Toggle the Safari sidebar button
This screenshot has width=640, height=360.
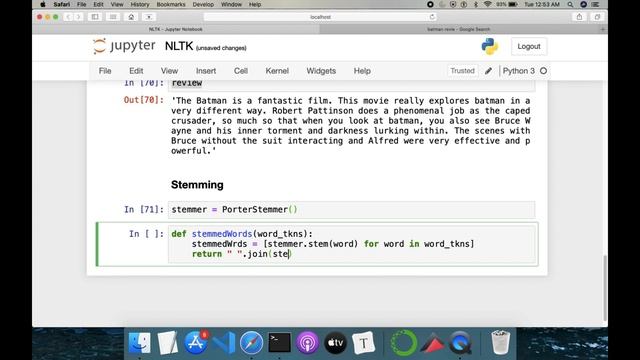click(95, 17)
